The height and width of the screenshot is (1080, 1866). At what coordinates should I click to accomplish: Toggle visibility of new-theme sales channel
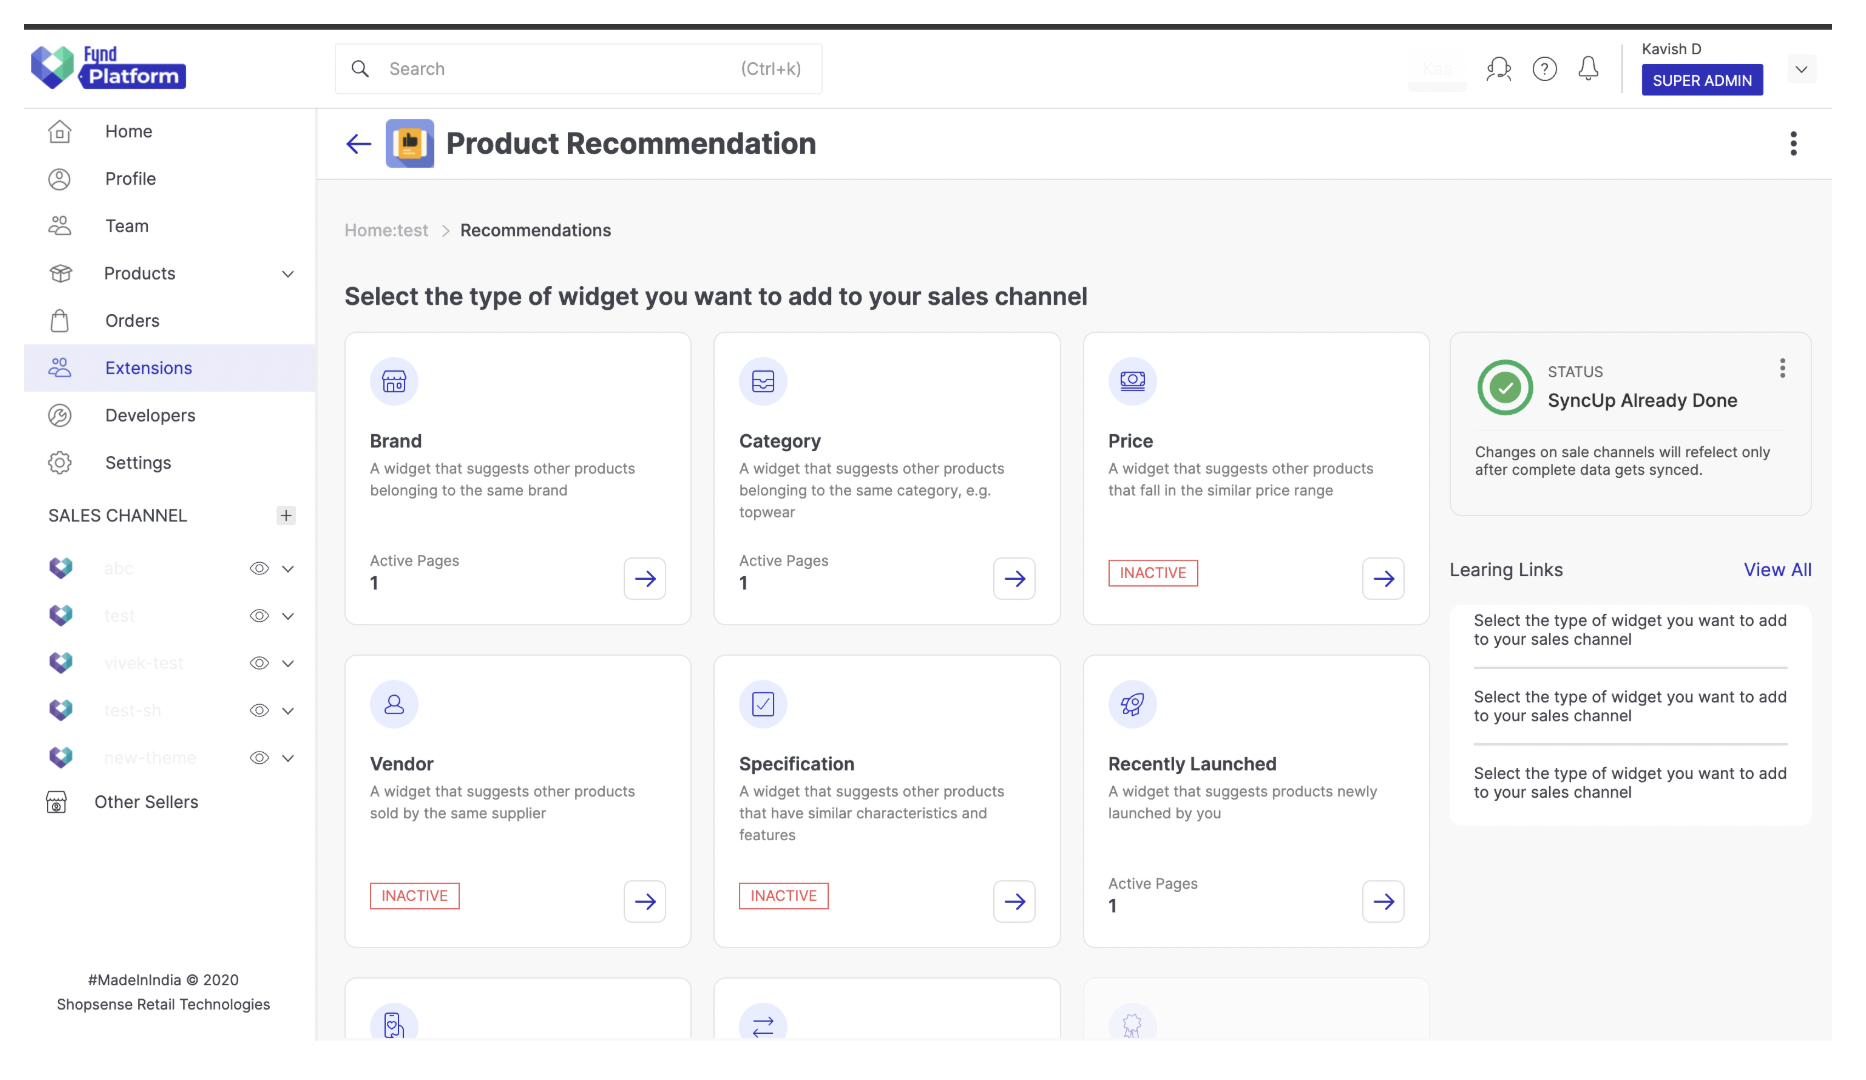[x=259, y=757]
